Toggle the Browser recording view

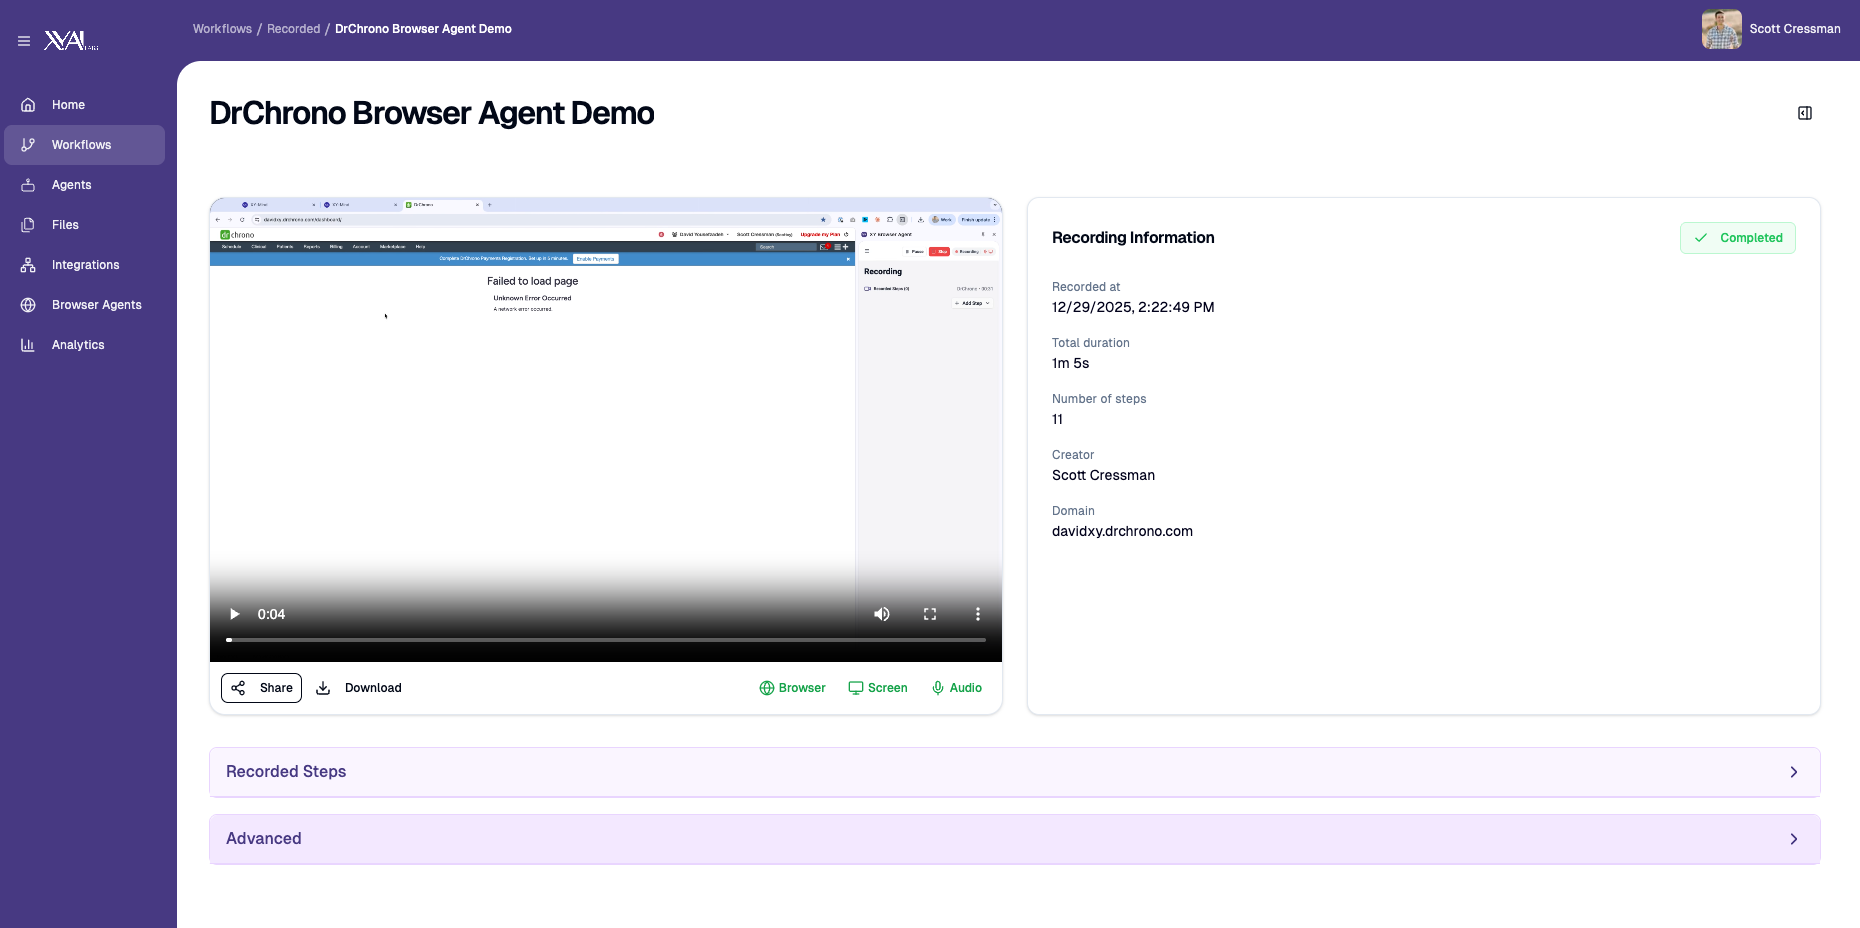click(792, 688)
